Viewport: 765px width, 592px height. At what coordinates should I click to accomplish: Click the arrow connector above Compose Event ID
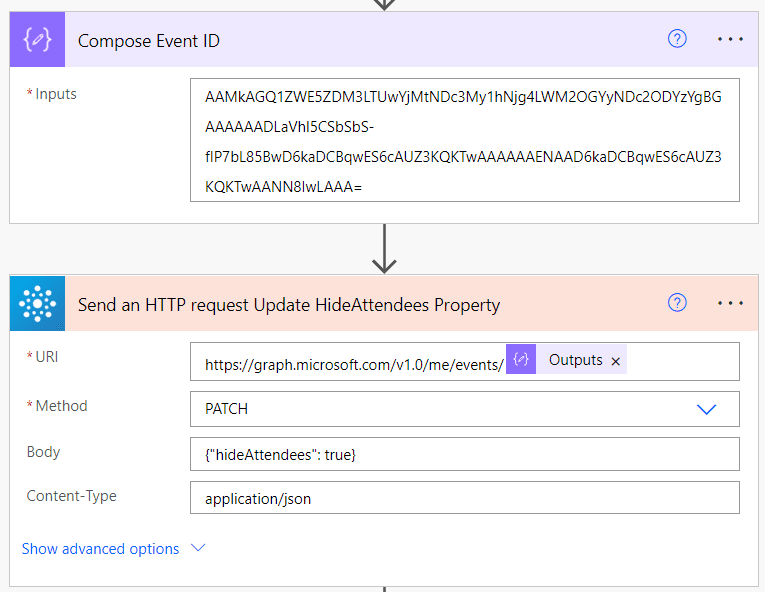click(384, 5)
